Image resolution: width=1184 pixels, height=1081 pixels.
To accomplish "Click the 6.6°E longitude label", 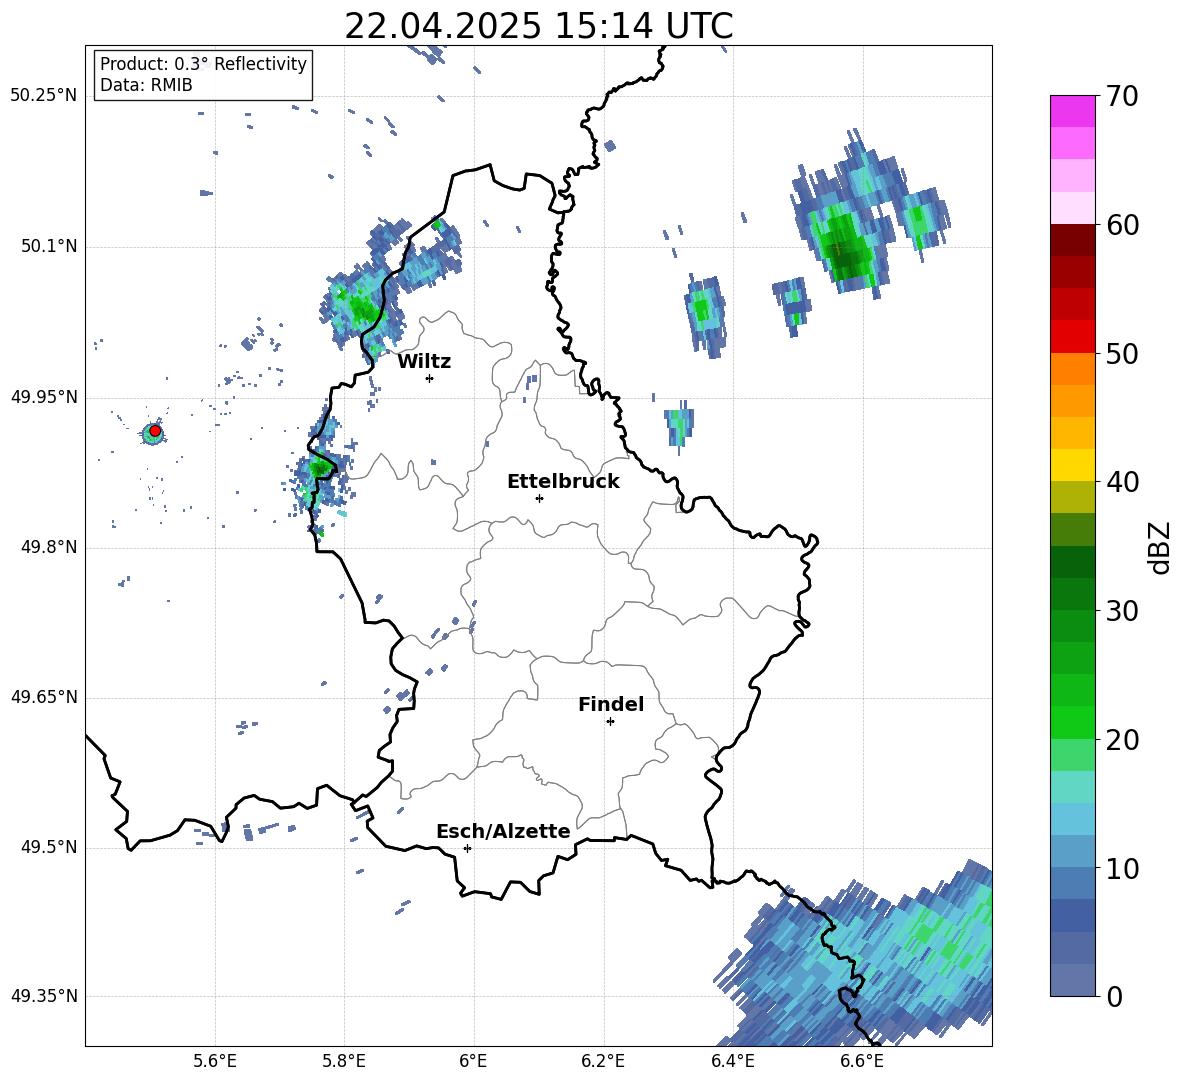I will [862, 1061].
